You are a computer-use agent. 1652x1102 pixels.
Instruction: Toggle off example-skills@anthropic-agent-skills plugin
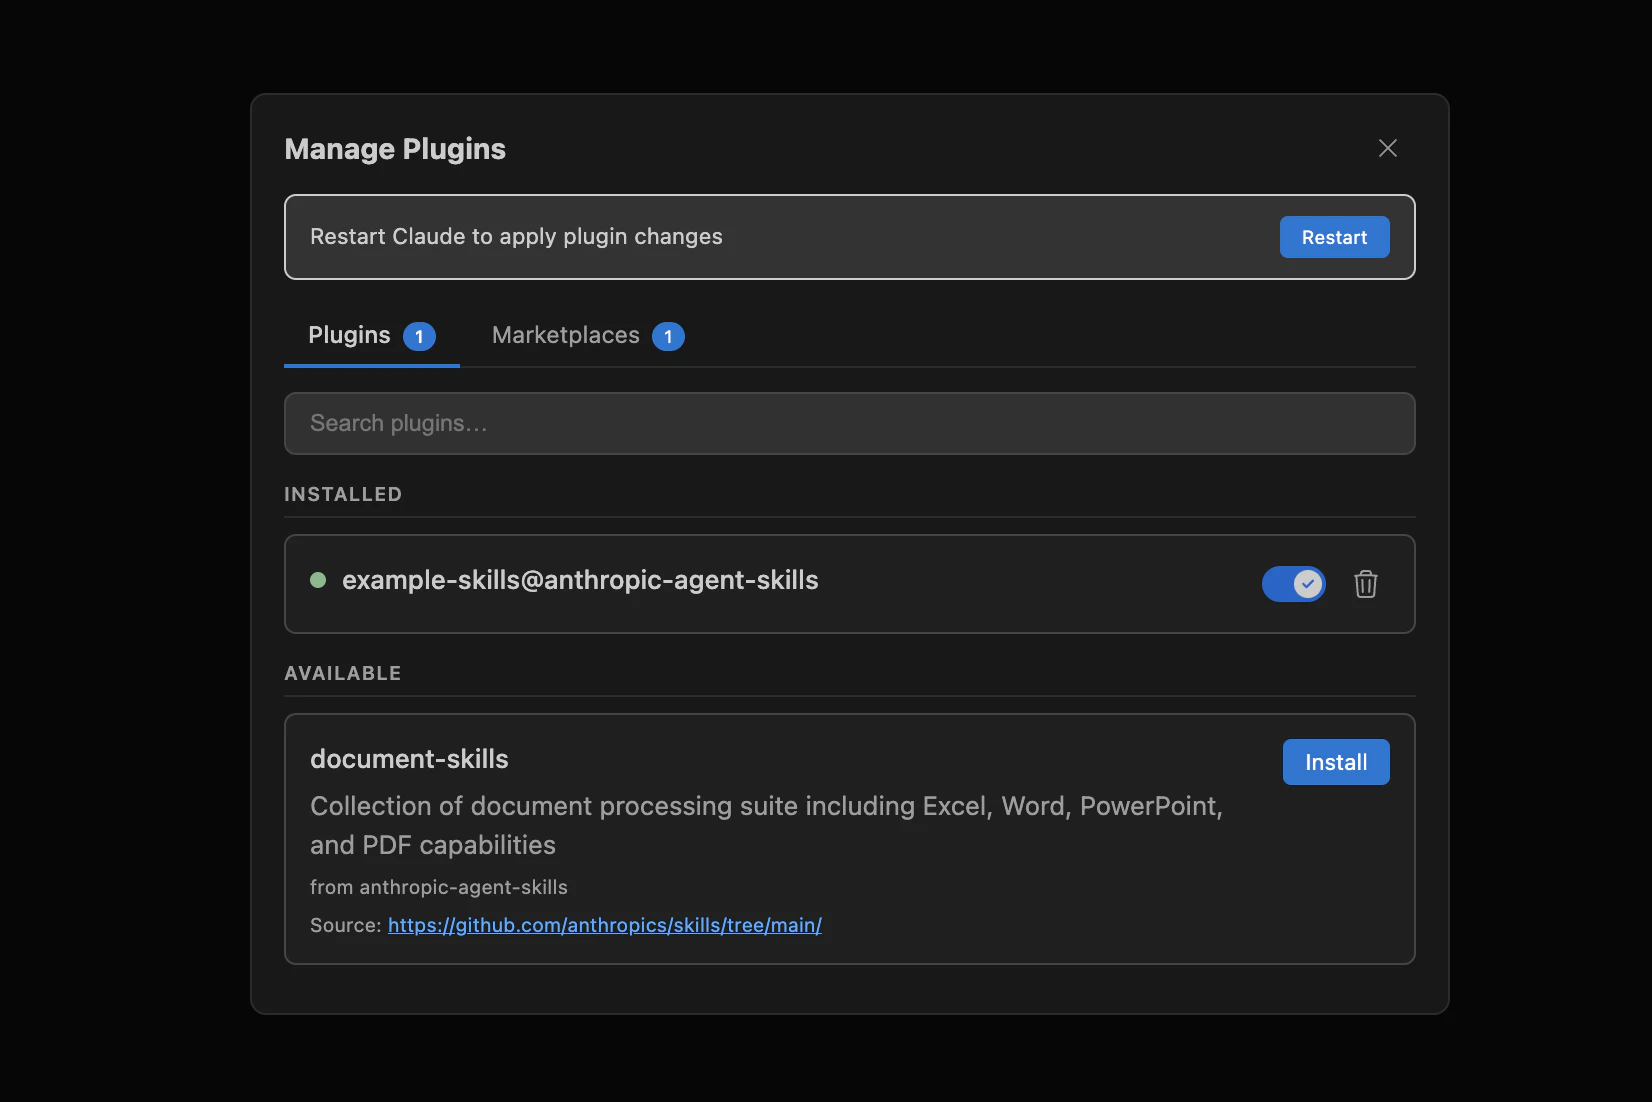pos(1293,584)
